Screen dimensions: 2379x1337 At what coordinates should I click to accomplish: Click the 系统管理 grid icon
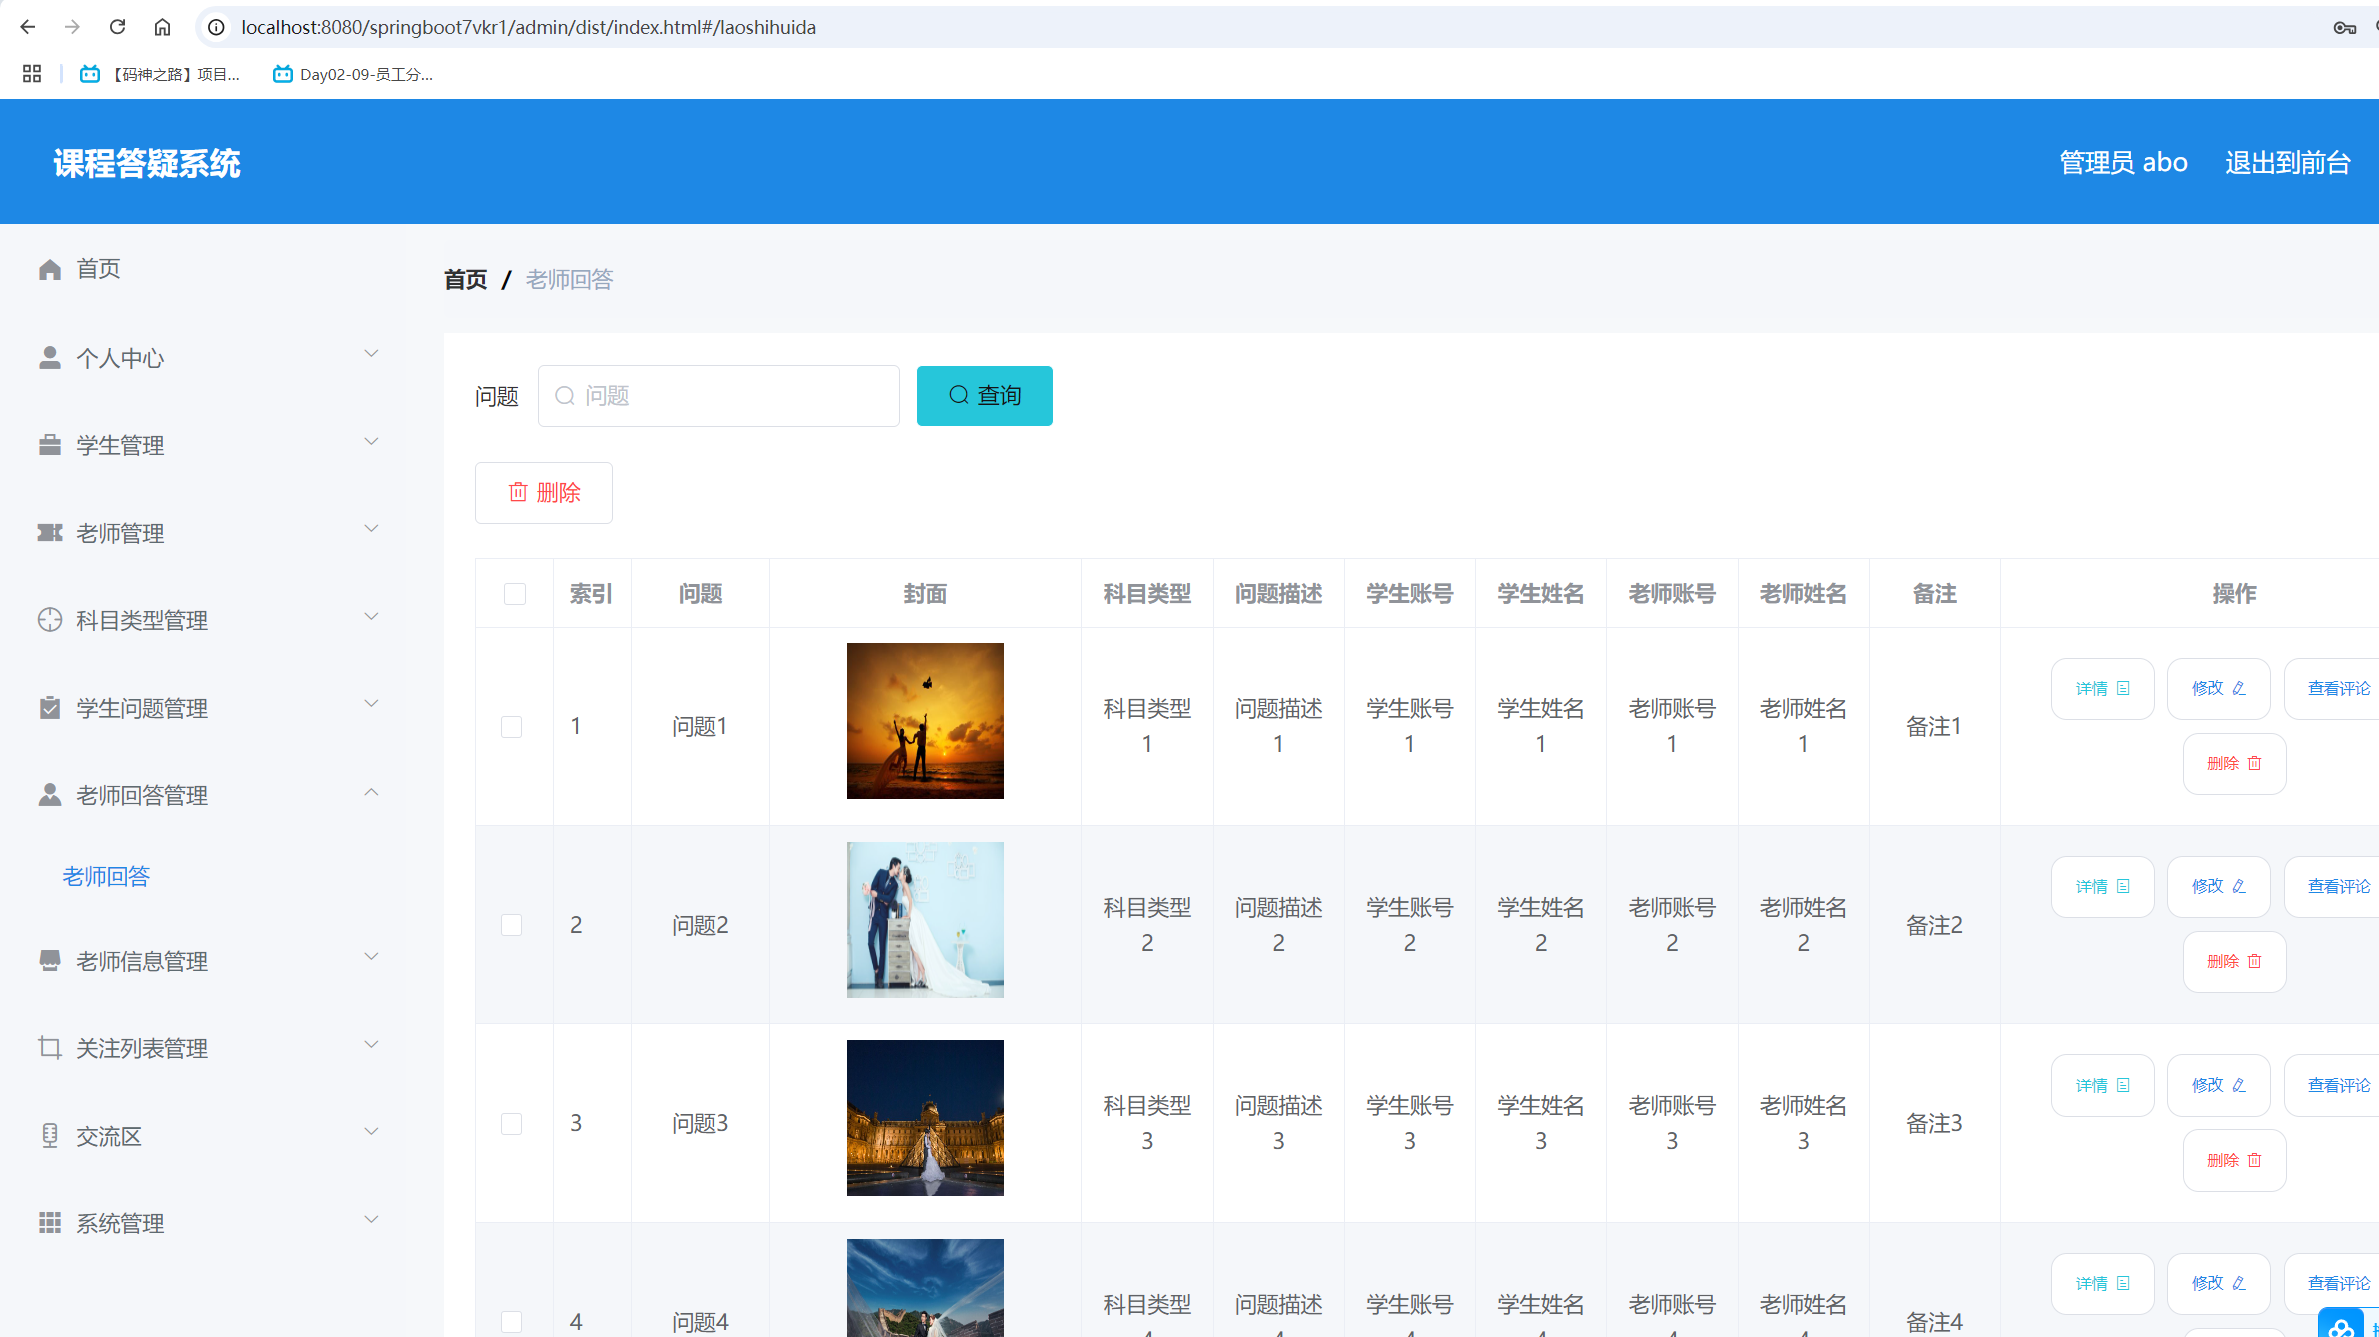[x=50, y=1223]
